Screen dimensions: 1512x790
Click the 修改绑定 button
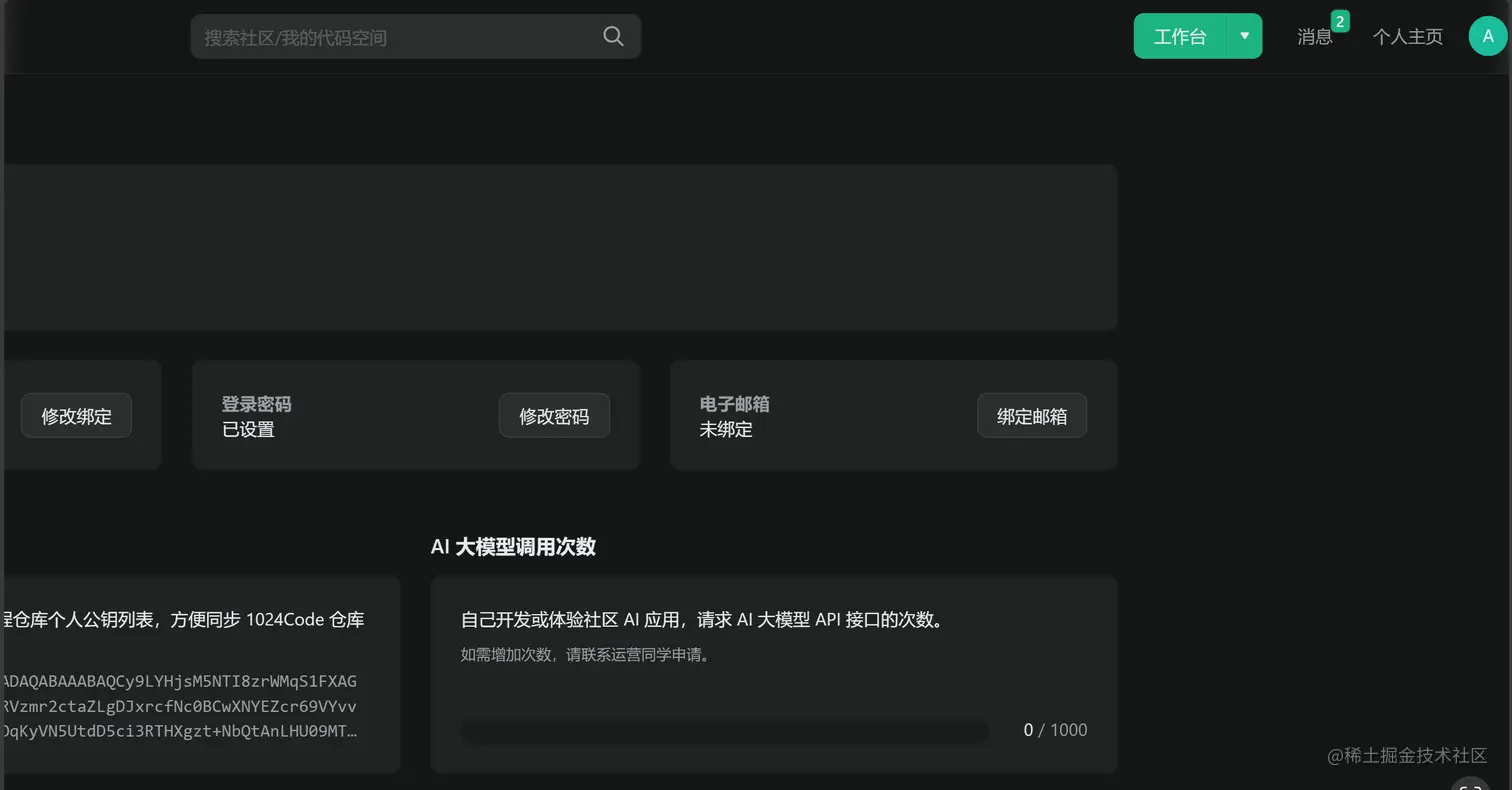(x=76, y=415)
